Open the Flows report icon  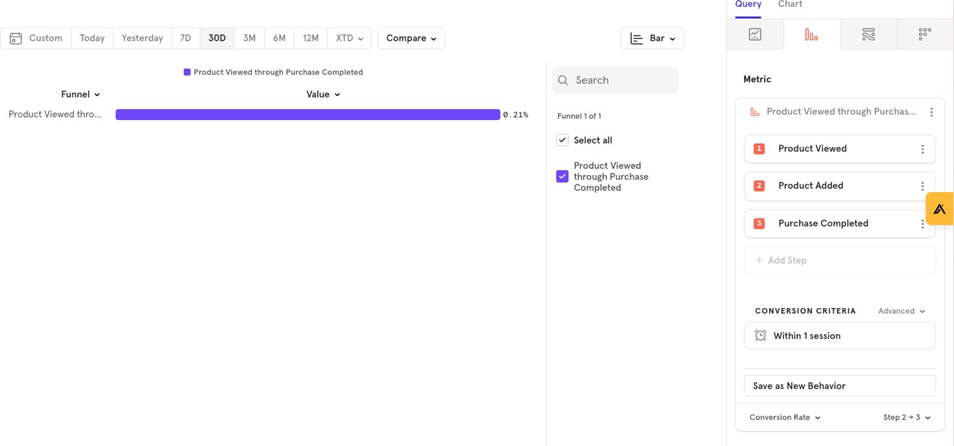[x=868, y=35]
